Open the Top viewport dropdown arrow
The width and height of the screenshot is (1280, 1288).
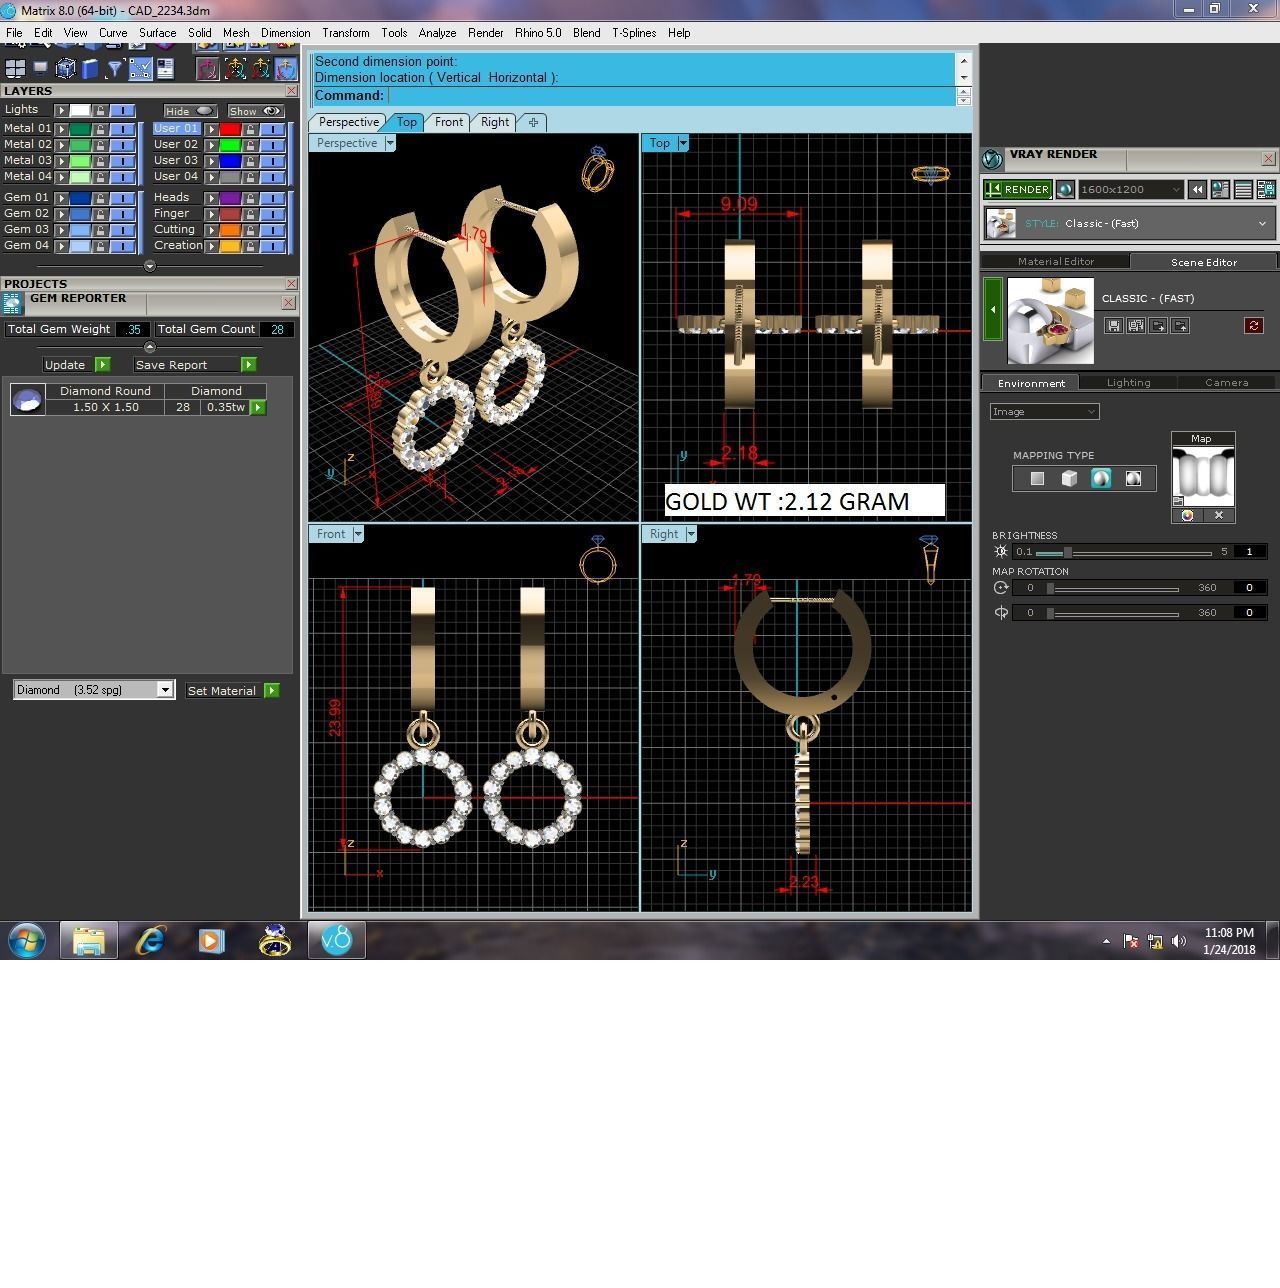coord(683,143)
